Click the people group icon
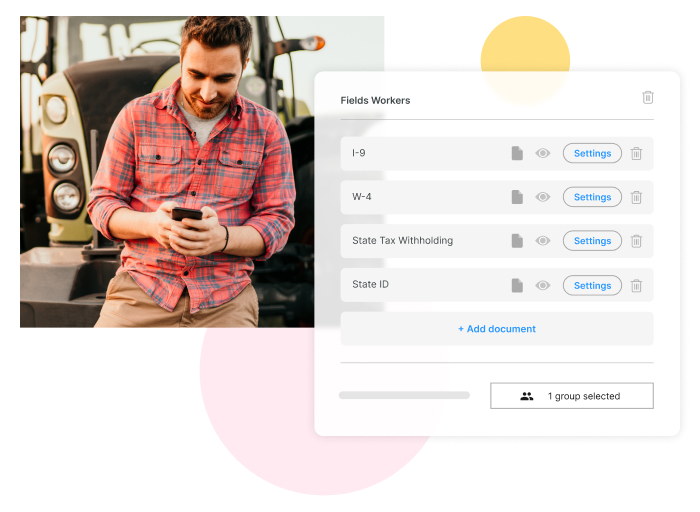 [527, 396]
